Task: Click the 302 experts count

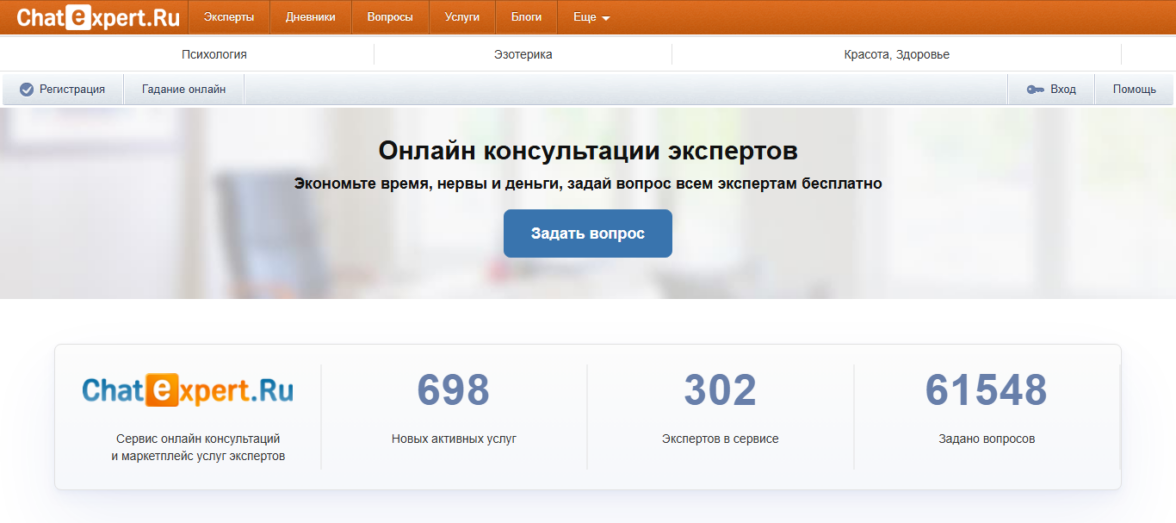Action: [x=720, y=390]
